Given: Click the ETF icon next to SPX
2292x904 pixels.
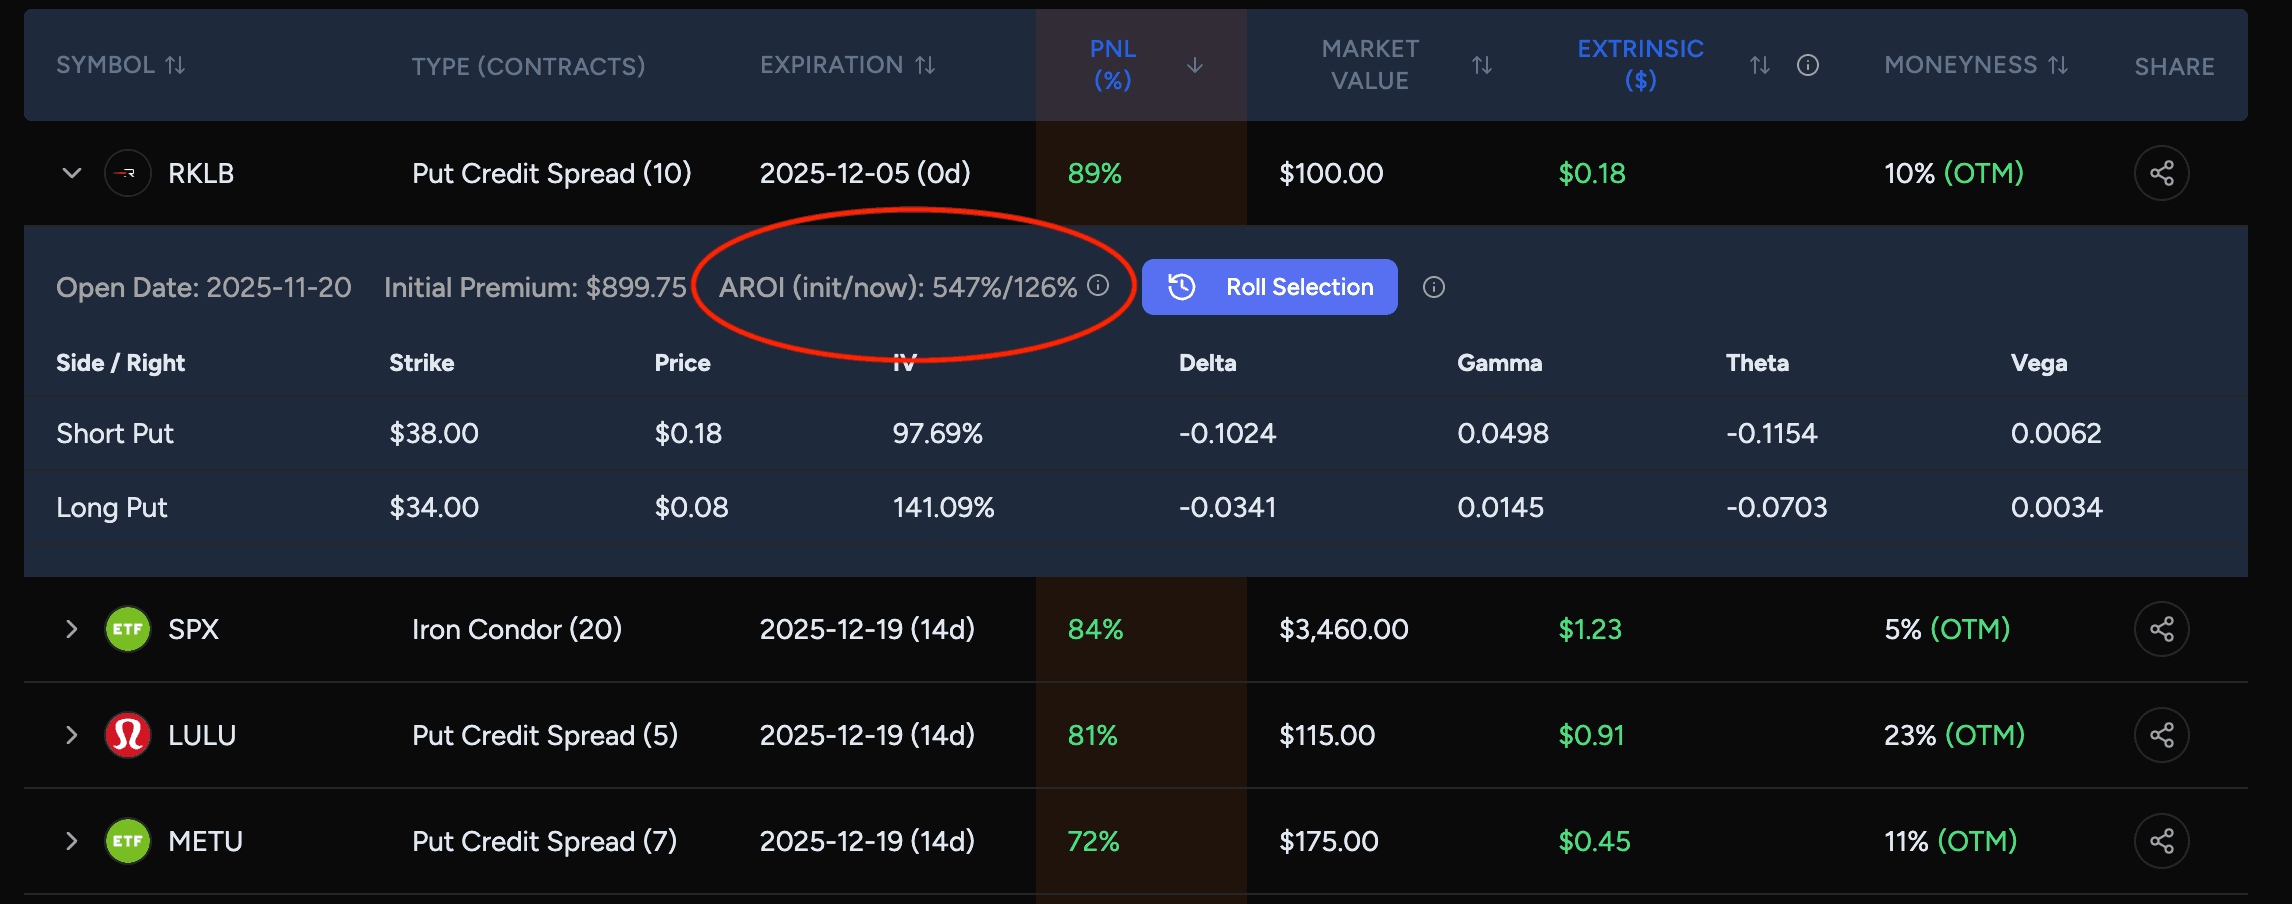Looking at the screenshot, I should coord(127,629).
